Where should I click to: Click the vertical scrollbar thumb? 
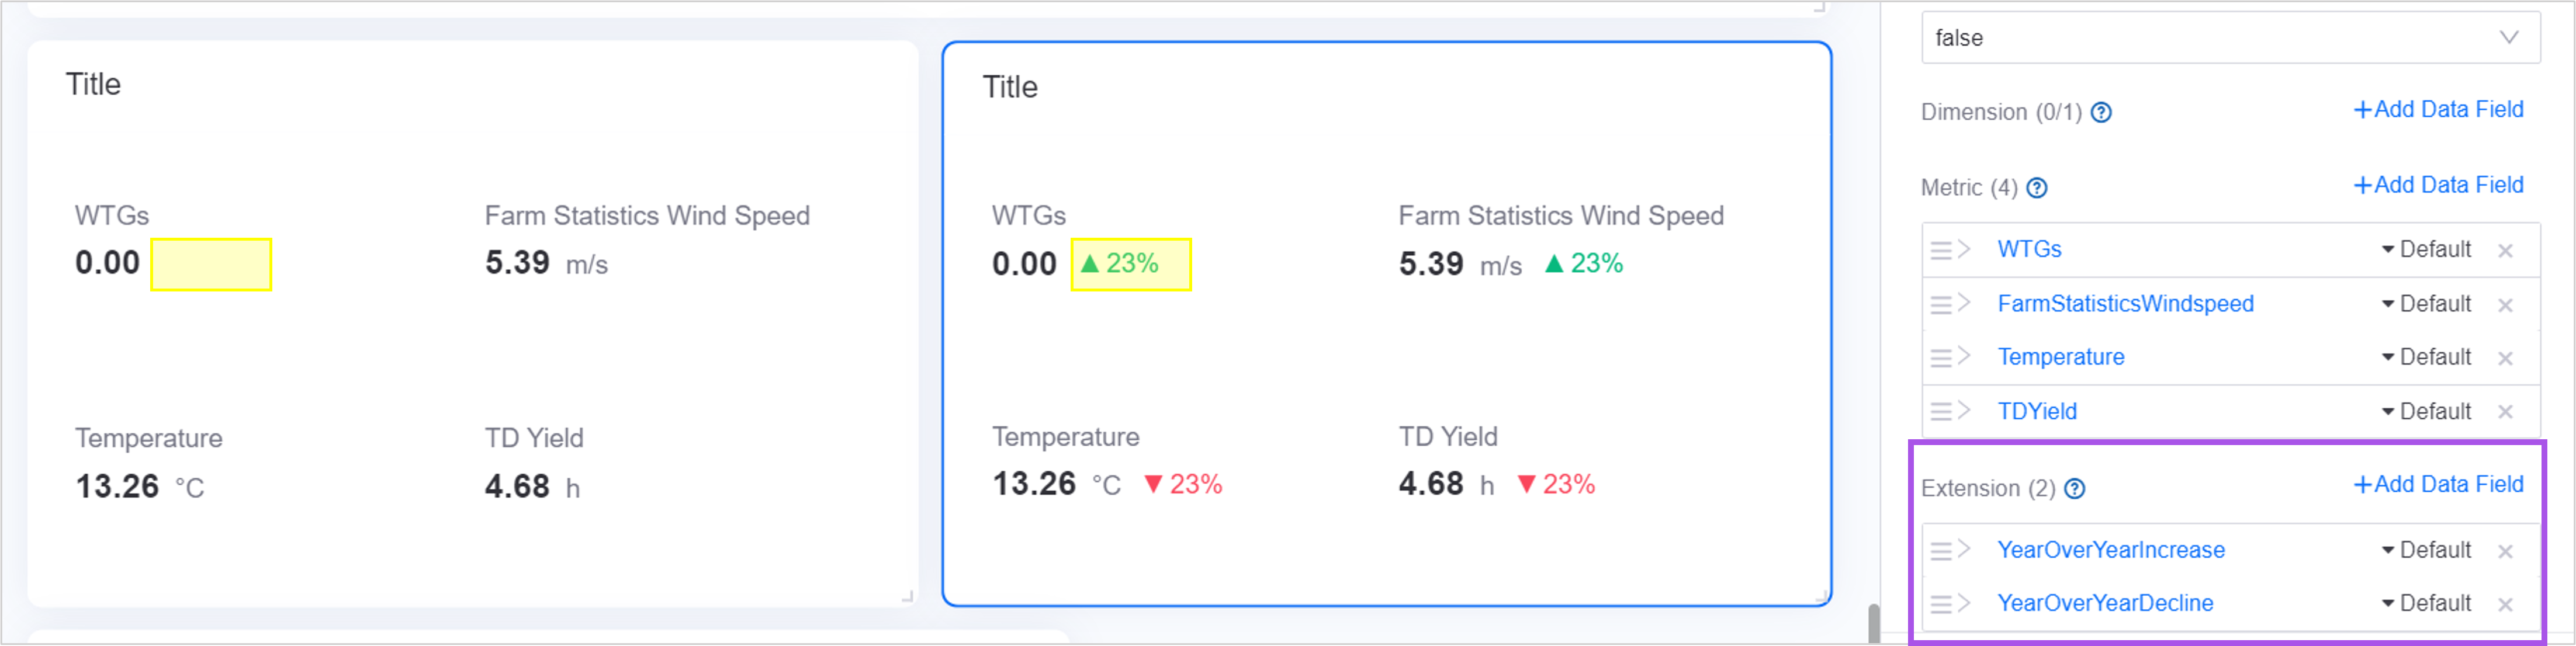click(1873, 623)
